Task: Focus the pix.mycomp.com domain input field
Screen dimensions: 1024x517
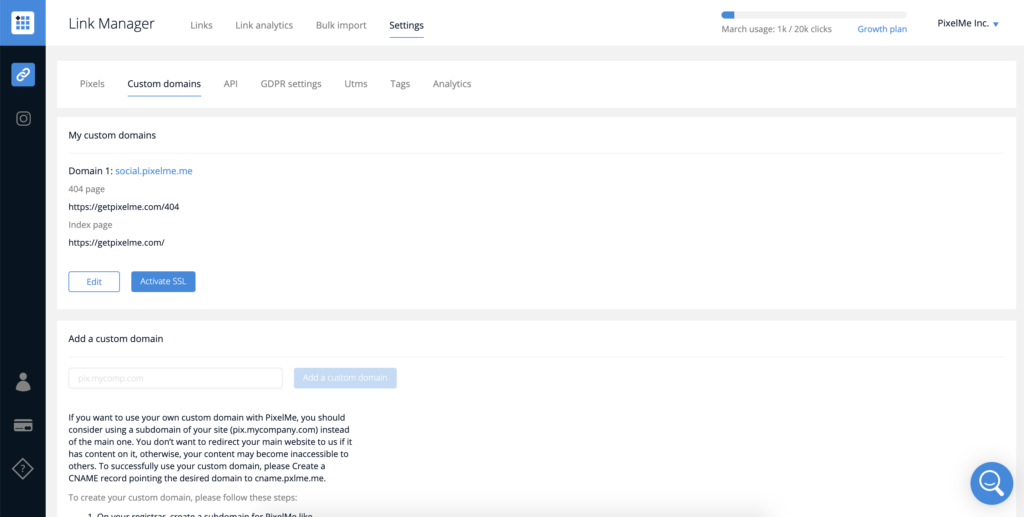Action: coord(175,378)
